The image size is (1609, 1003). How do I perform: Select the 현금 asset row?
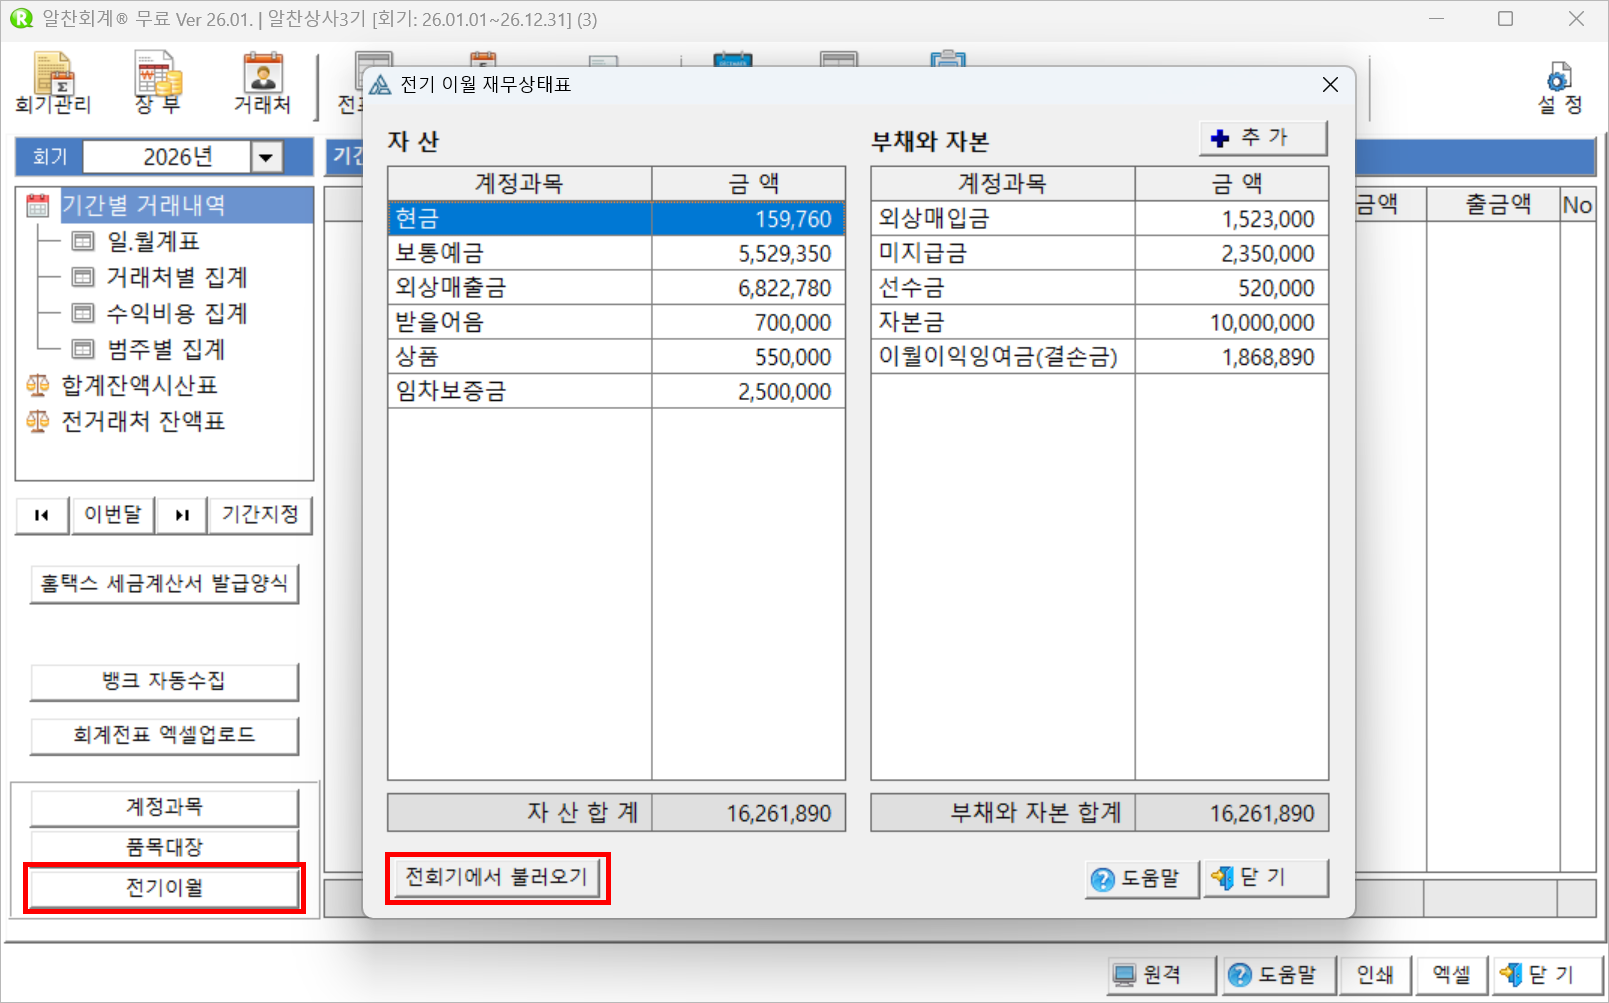[x=616, y=219]
